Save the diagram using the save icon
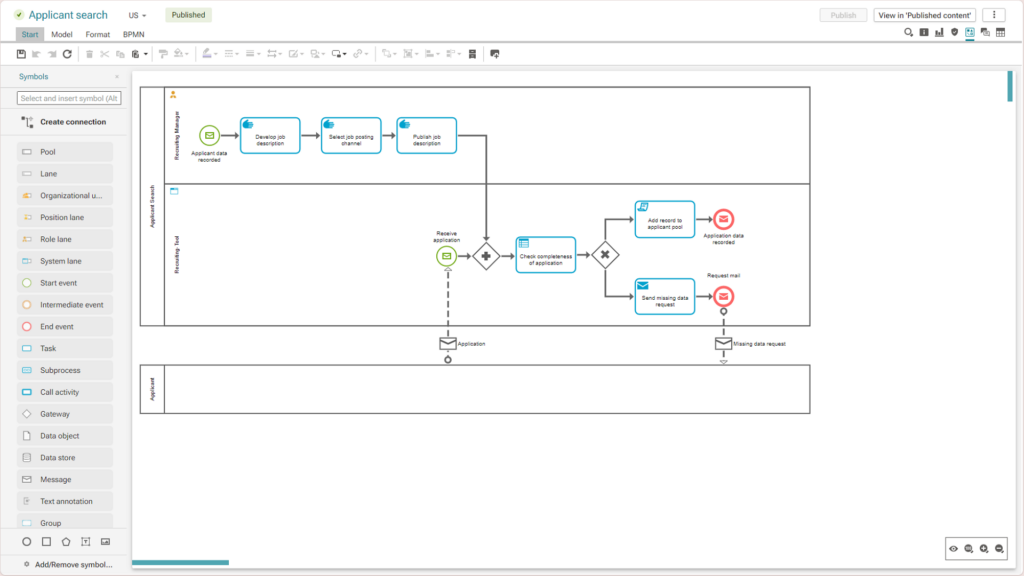 (x=20, y=53)
